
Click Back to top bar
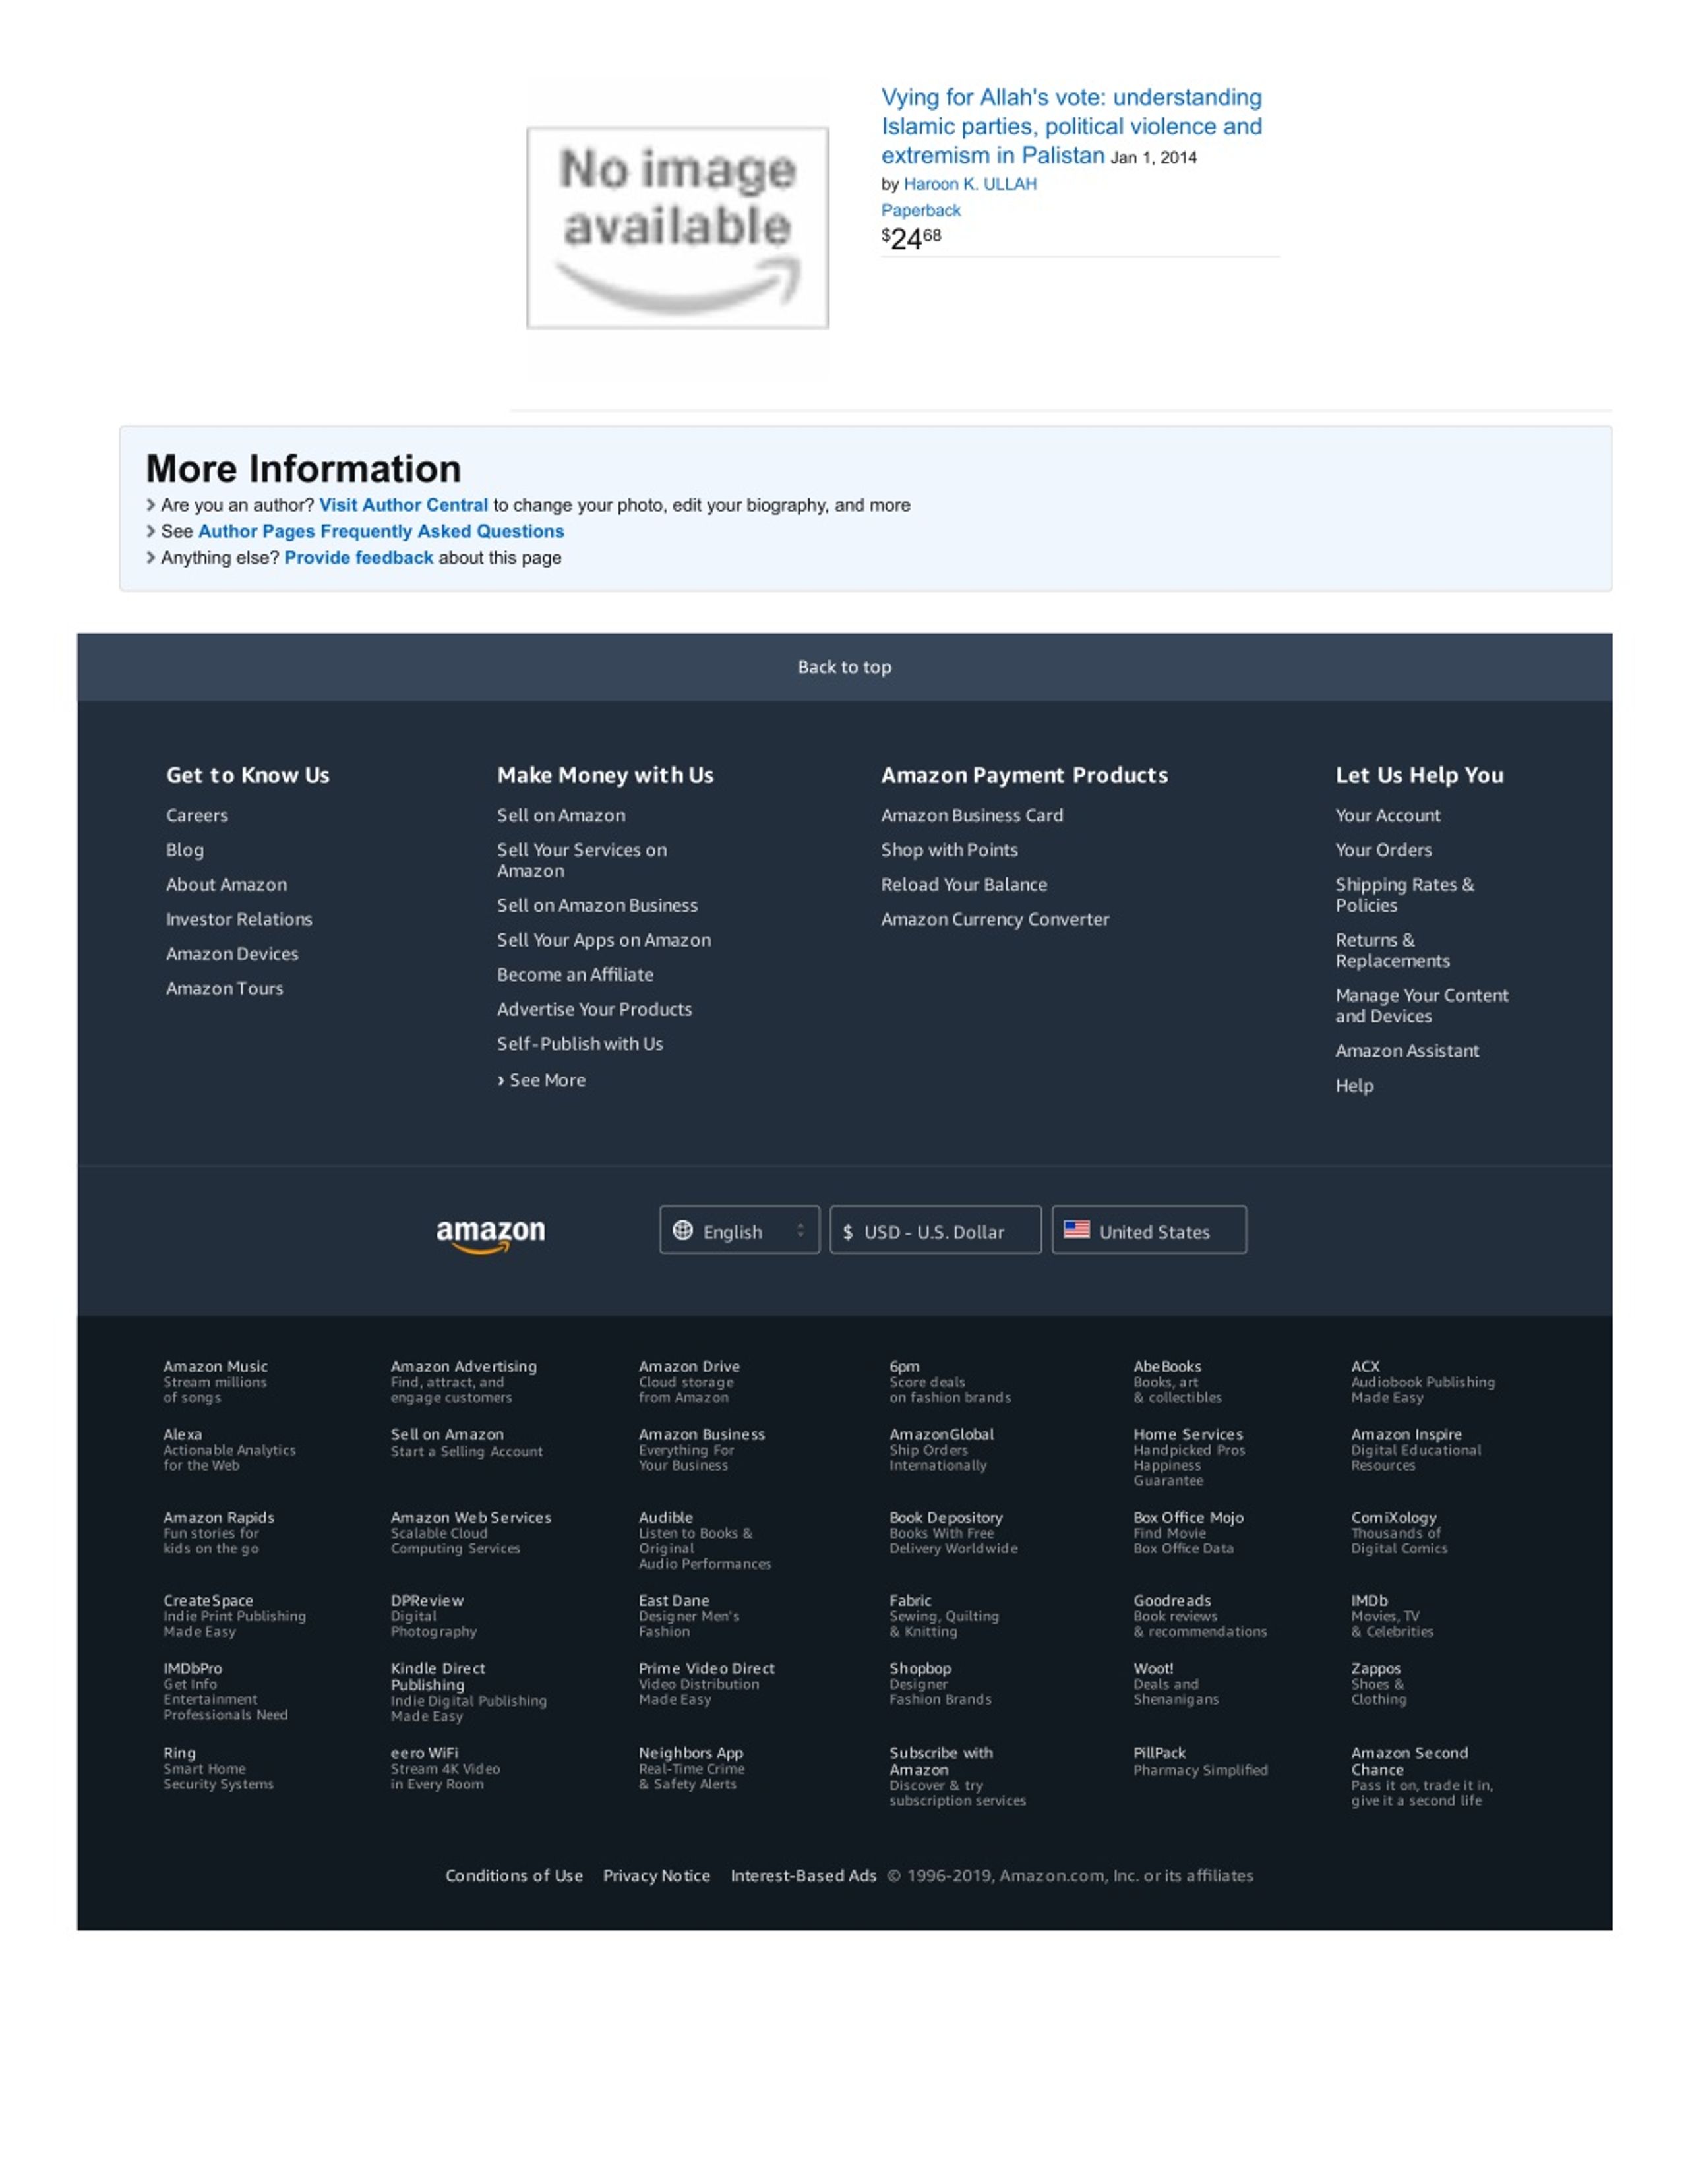[844, 667]
